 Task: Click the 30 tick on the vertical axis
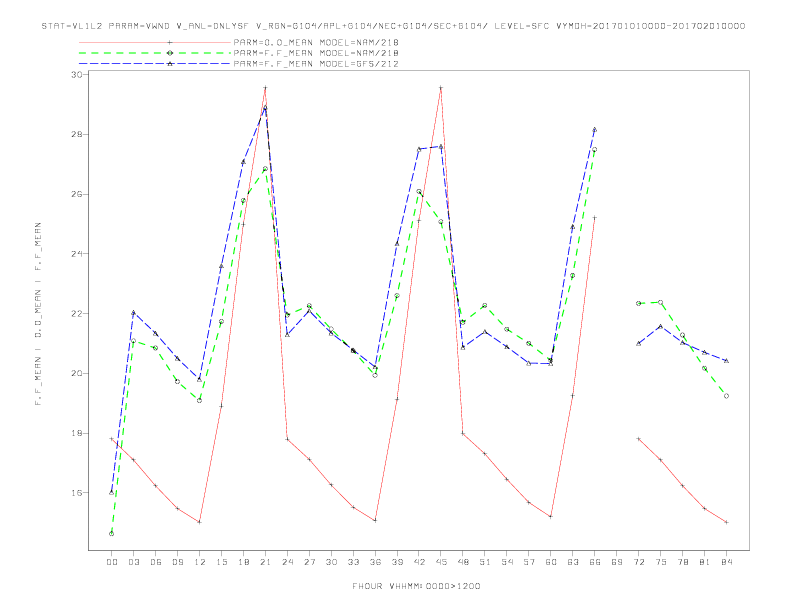coord(77,74)
